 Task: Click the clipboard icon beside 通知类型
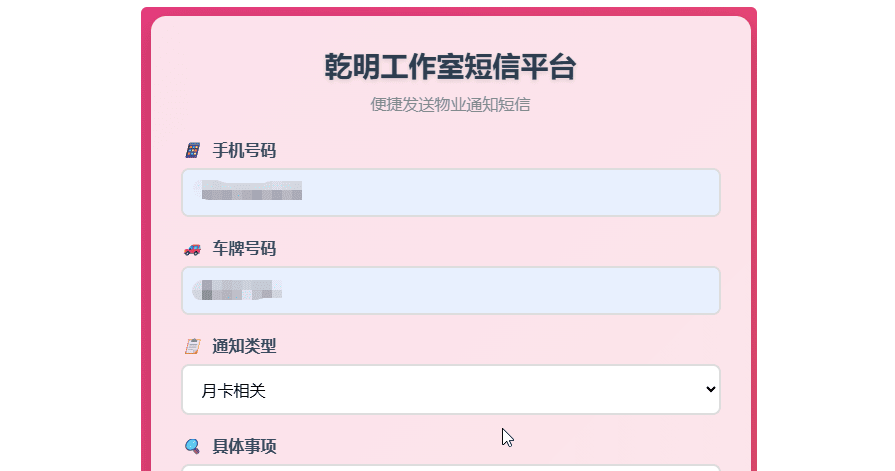193,347
